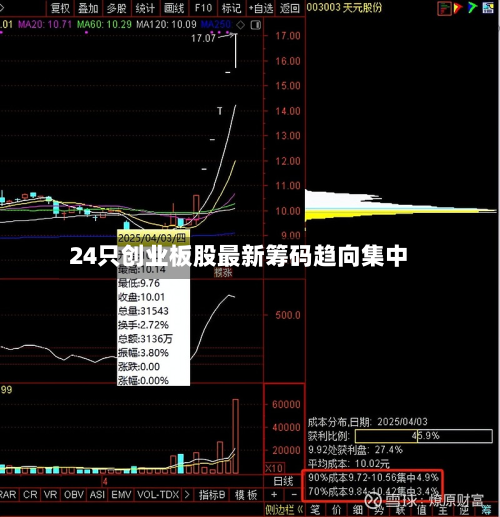The image size is (500, 517).
Task: Activate the 画线 drawing tool
Action: (174, 8)
